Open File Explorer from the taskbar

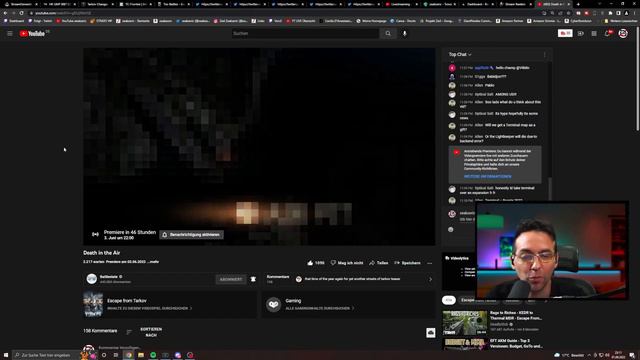(x=141, y=355)
